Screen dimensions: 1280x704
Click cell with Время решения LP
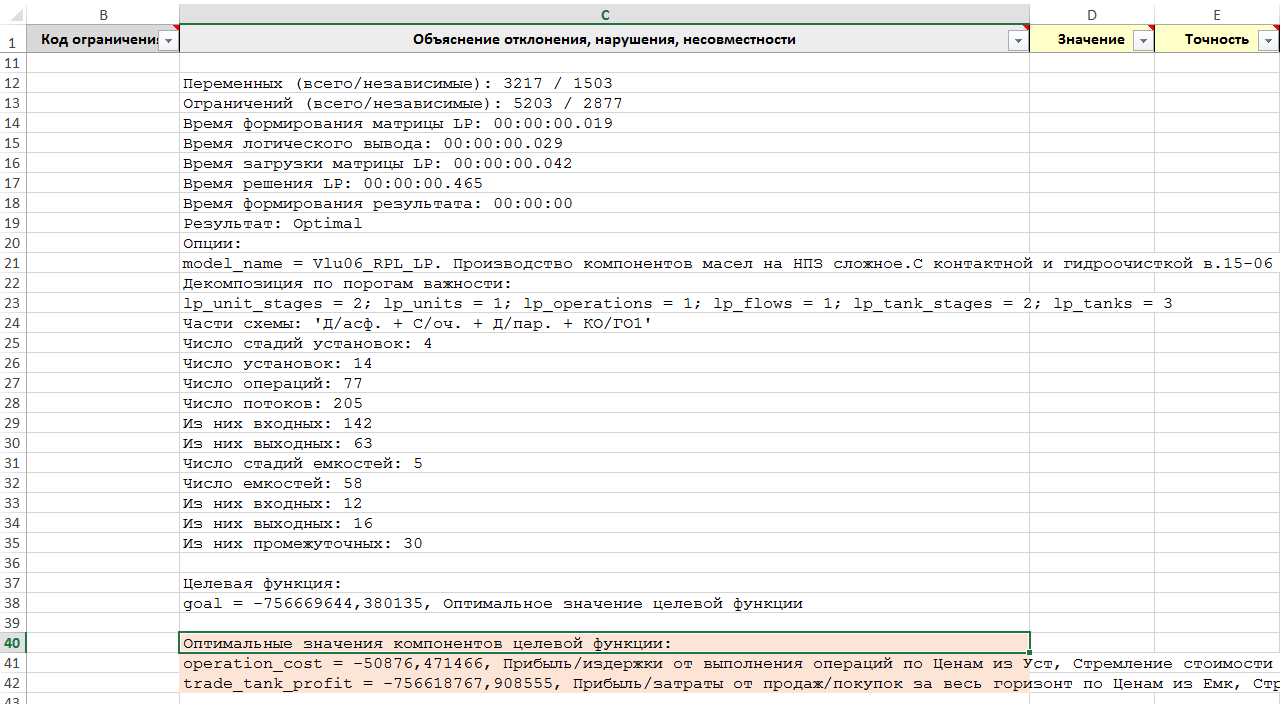point(604,183)
